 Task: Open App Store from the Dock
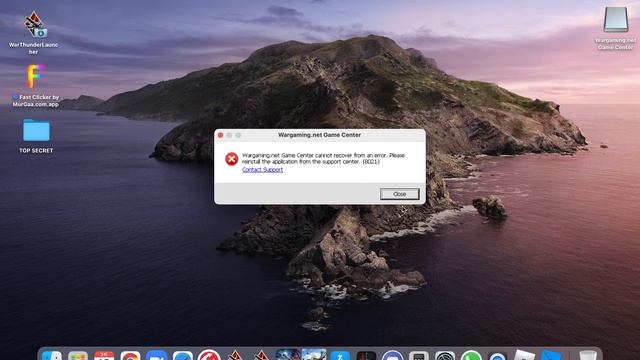(x=340, y=356)
